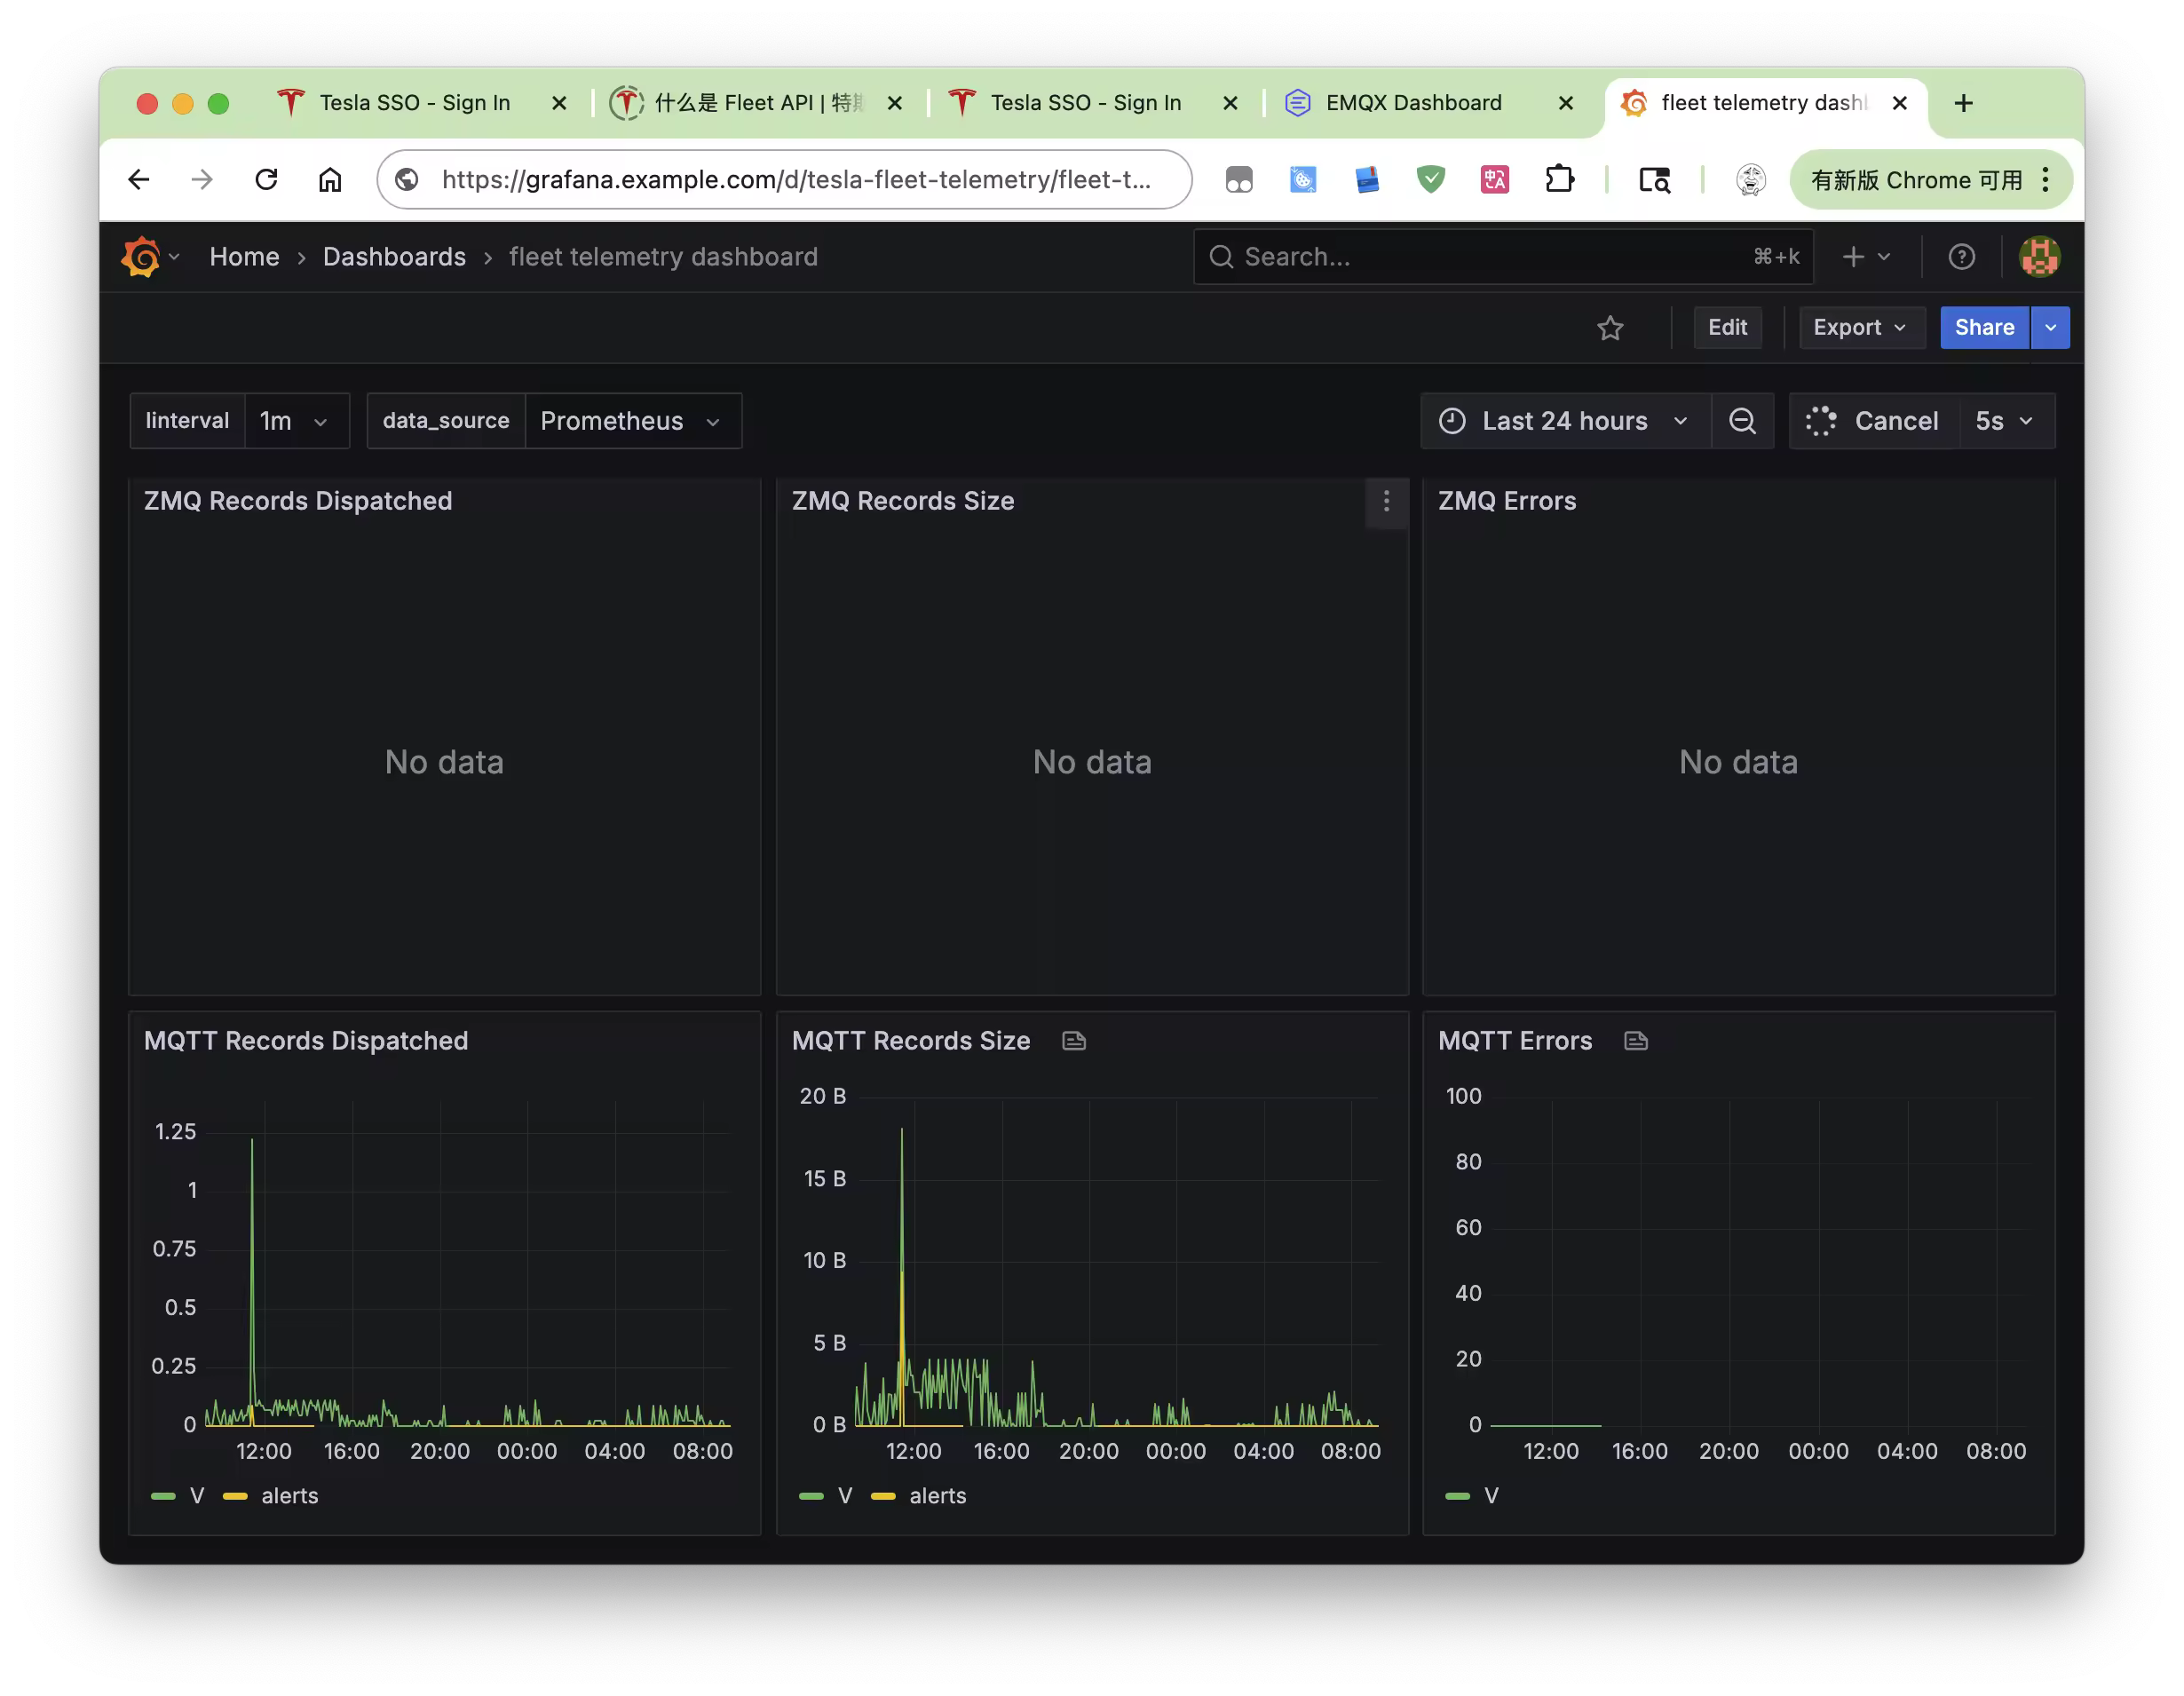Image resolution: width=2184 pixels, height=1696 pixels.
Task: Open the 5s refresh interval dropdown
Action: pos(2006,421)
